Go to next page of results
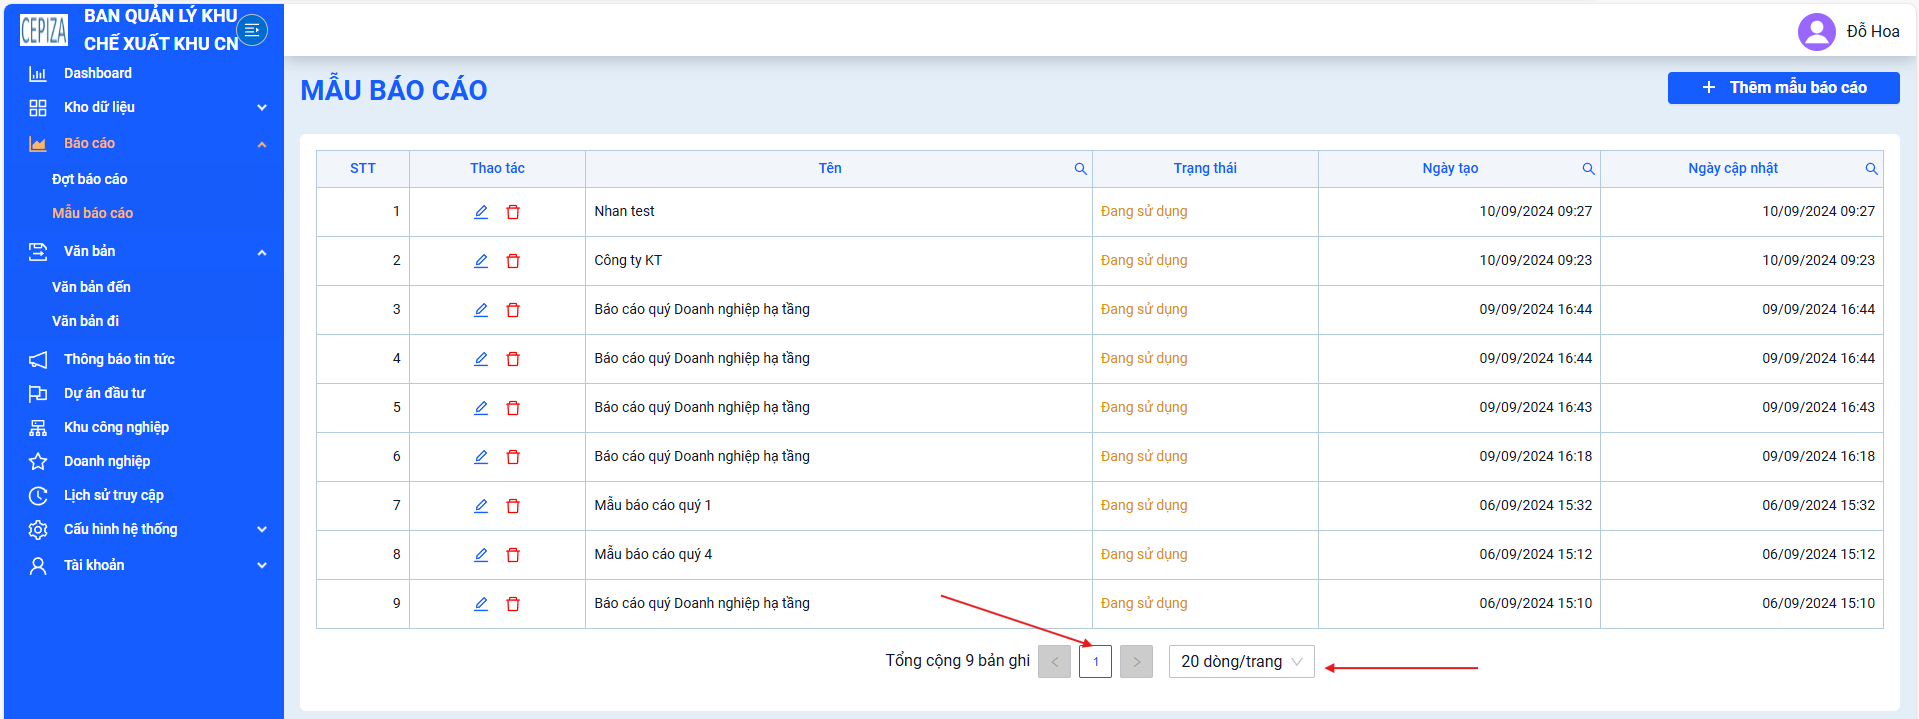The height and width of the screenshot is (719, 1919). (x=1136, y=662)
